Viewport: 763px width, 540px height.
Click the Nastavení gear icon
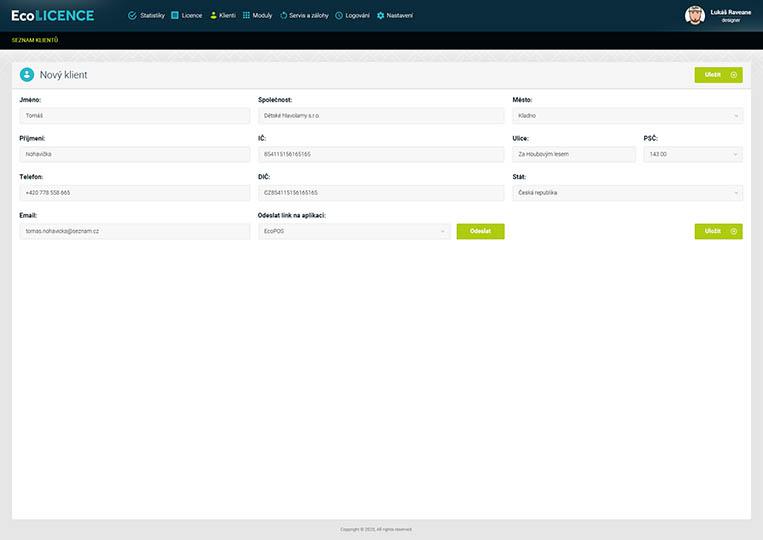pos(380,16)
